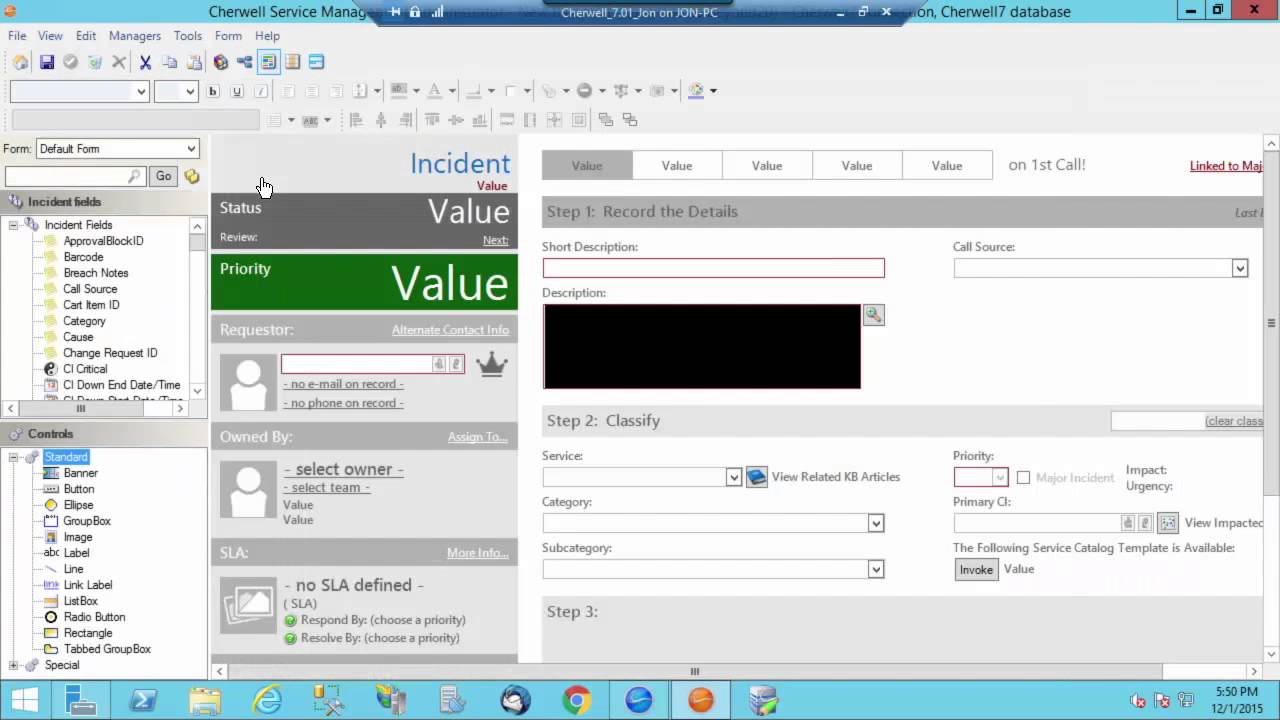
Task: Collapse the Incident Fields tree node
Action: (x=14, y=225)
